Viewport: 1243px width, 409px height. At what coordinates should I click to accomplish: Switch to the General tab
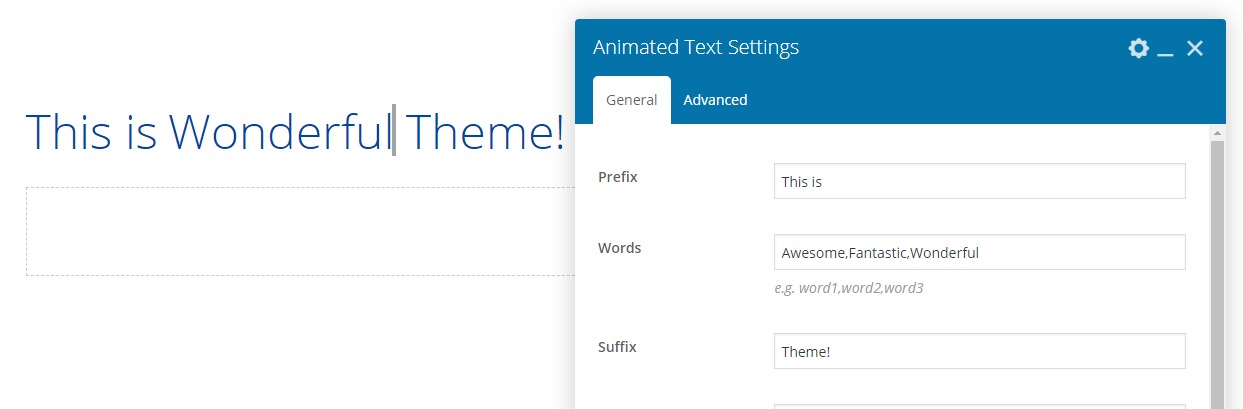click(x=631, y=100)
